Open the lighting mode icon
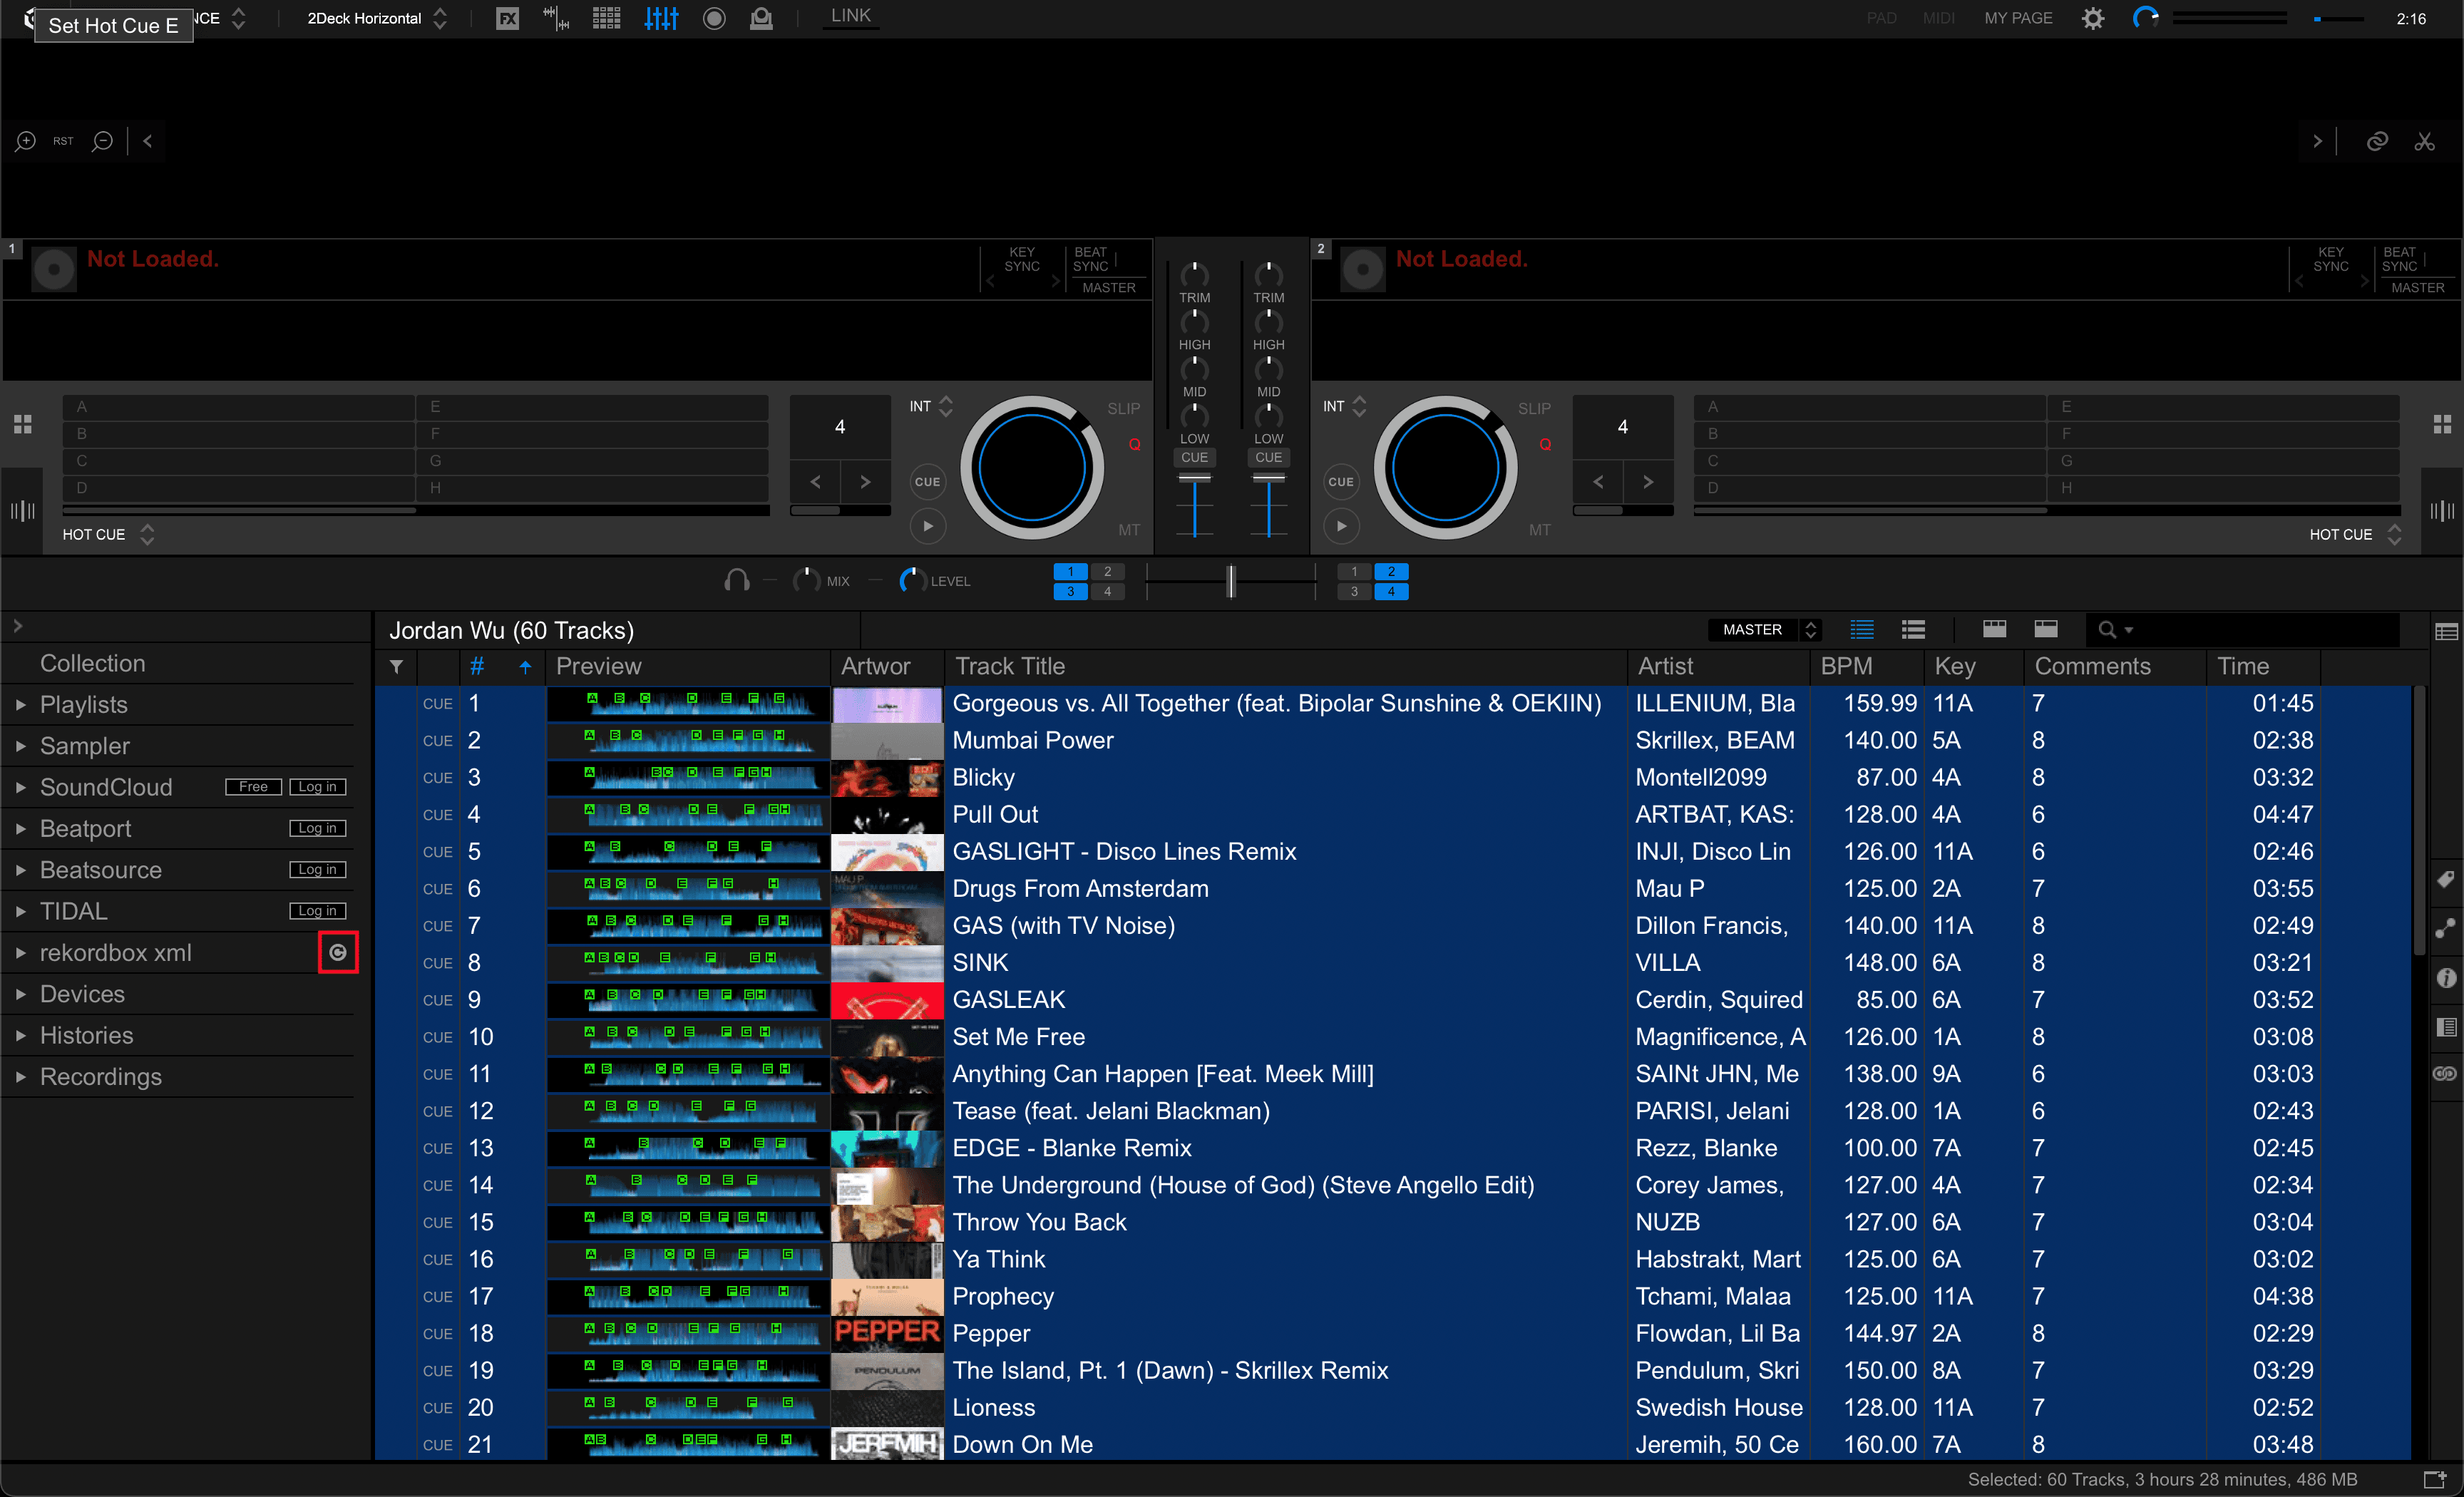The image size is (2464, 1497). 761,18
